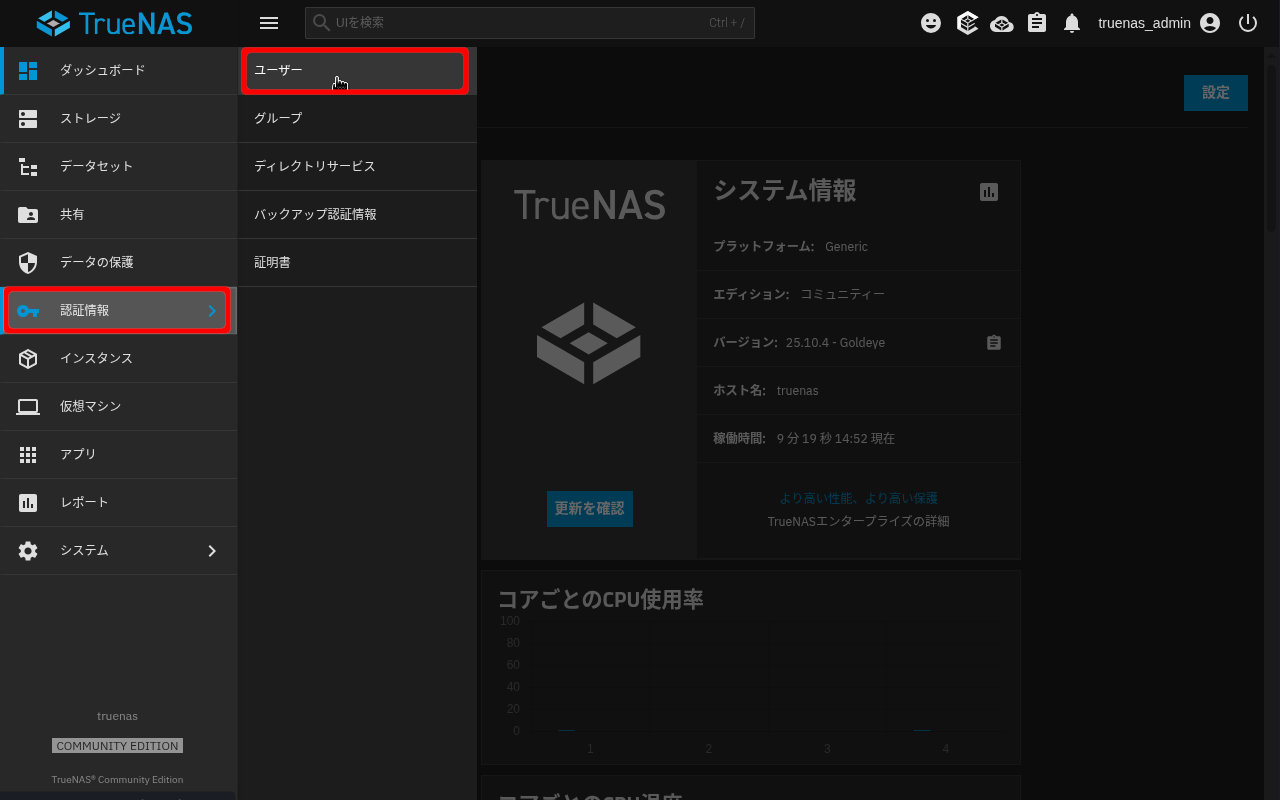Click the Instances cube icon

(28, 358)
